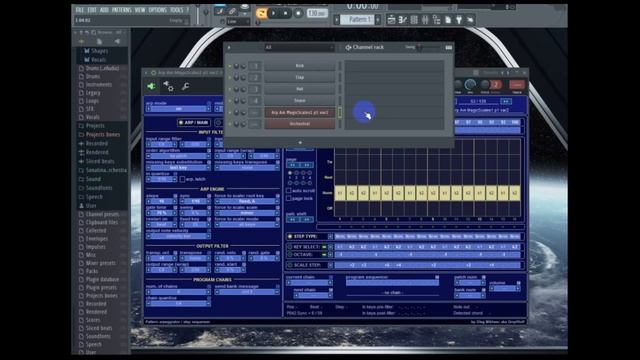Open the order algorithm dropdown
Screen dimensions: 640x360
click(x=178, y=156)
